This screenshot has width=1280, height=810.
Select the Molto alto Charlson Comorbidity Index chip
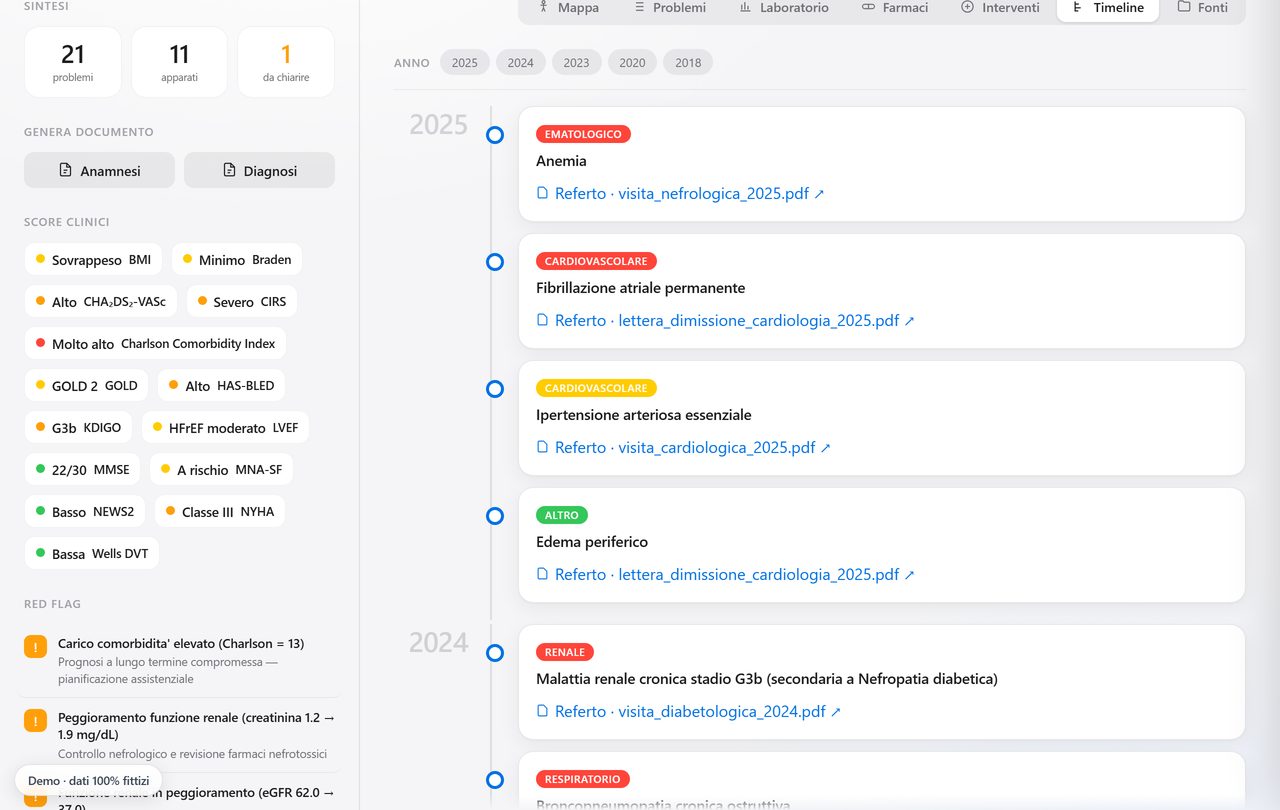pyautogui.click(x=155, y=344)
